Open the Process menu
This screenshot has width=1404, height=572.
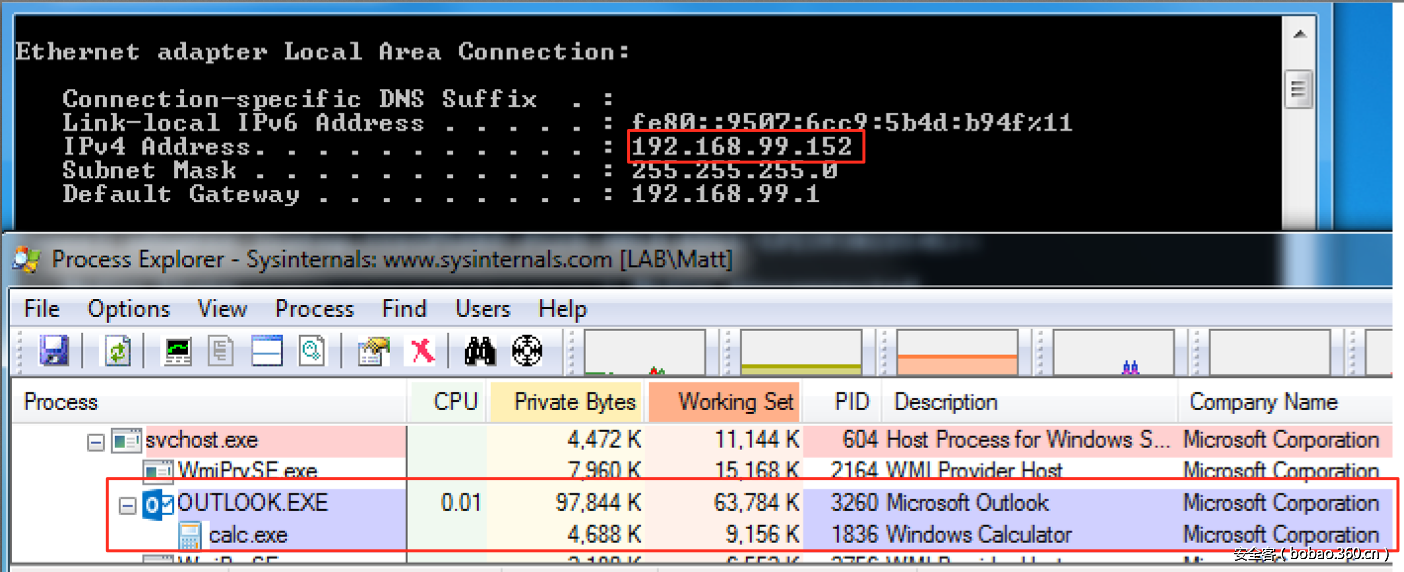(x=314, y=309)
